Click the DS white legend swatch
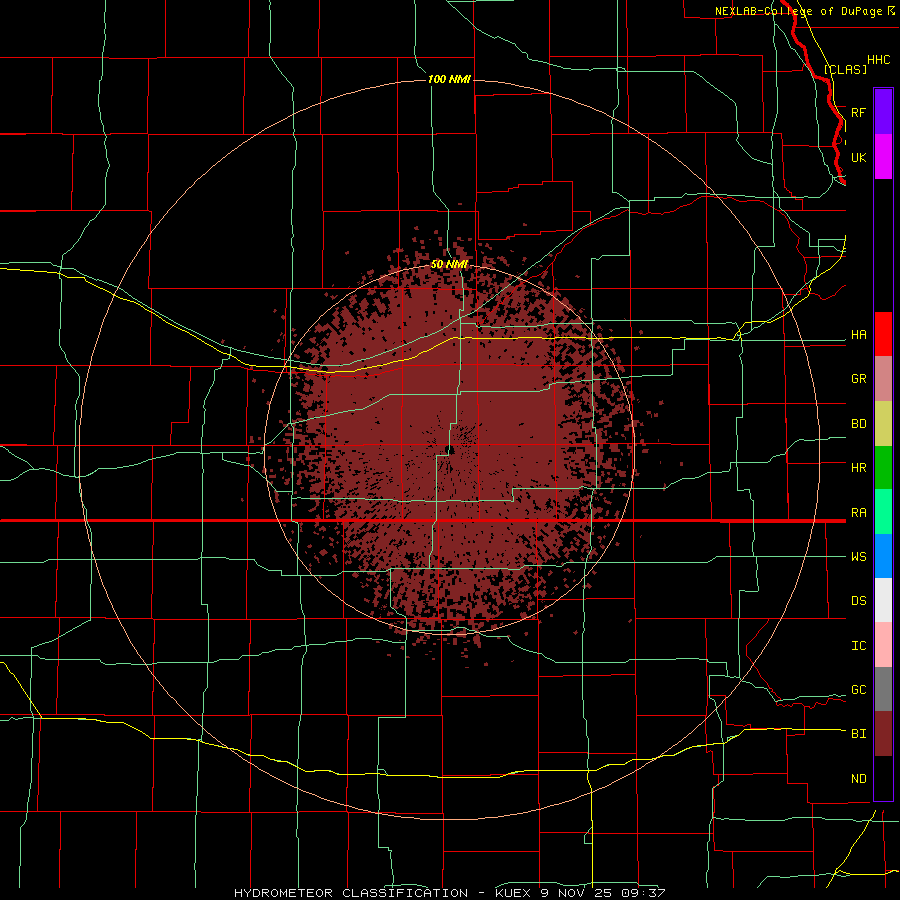 [883, 600]
